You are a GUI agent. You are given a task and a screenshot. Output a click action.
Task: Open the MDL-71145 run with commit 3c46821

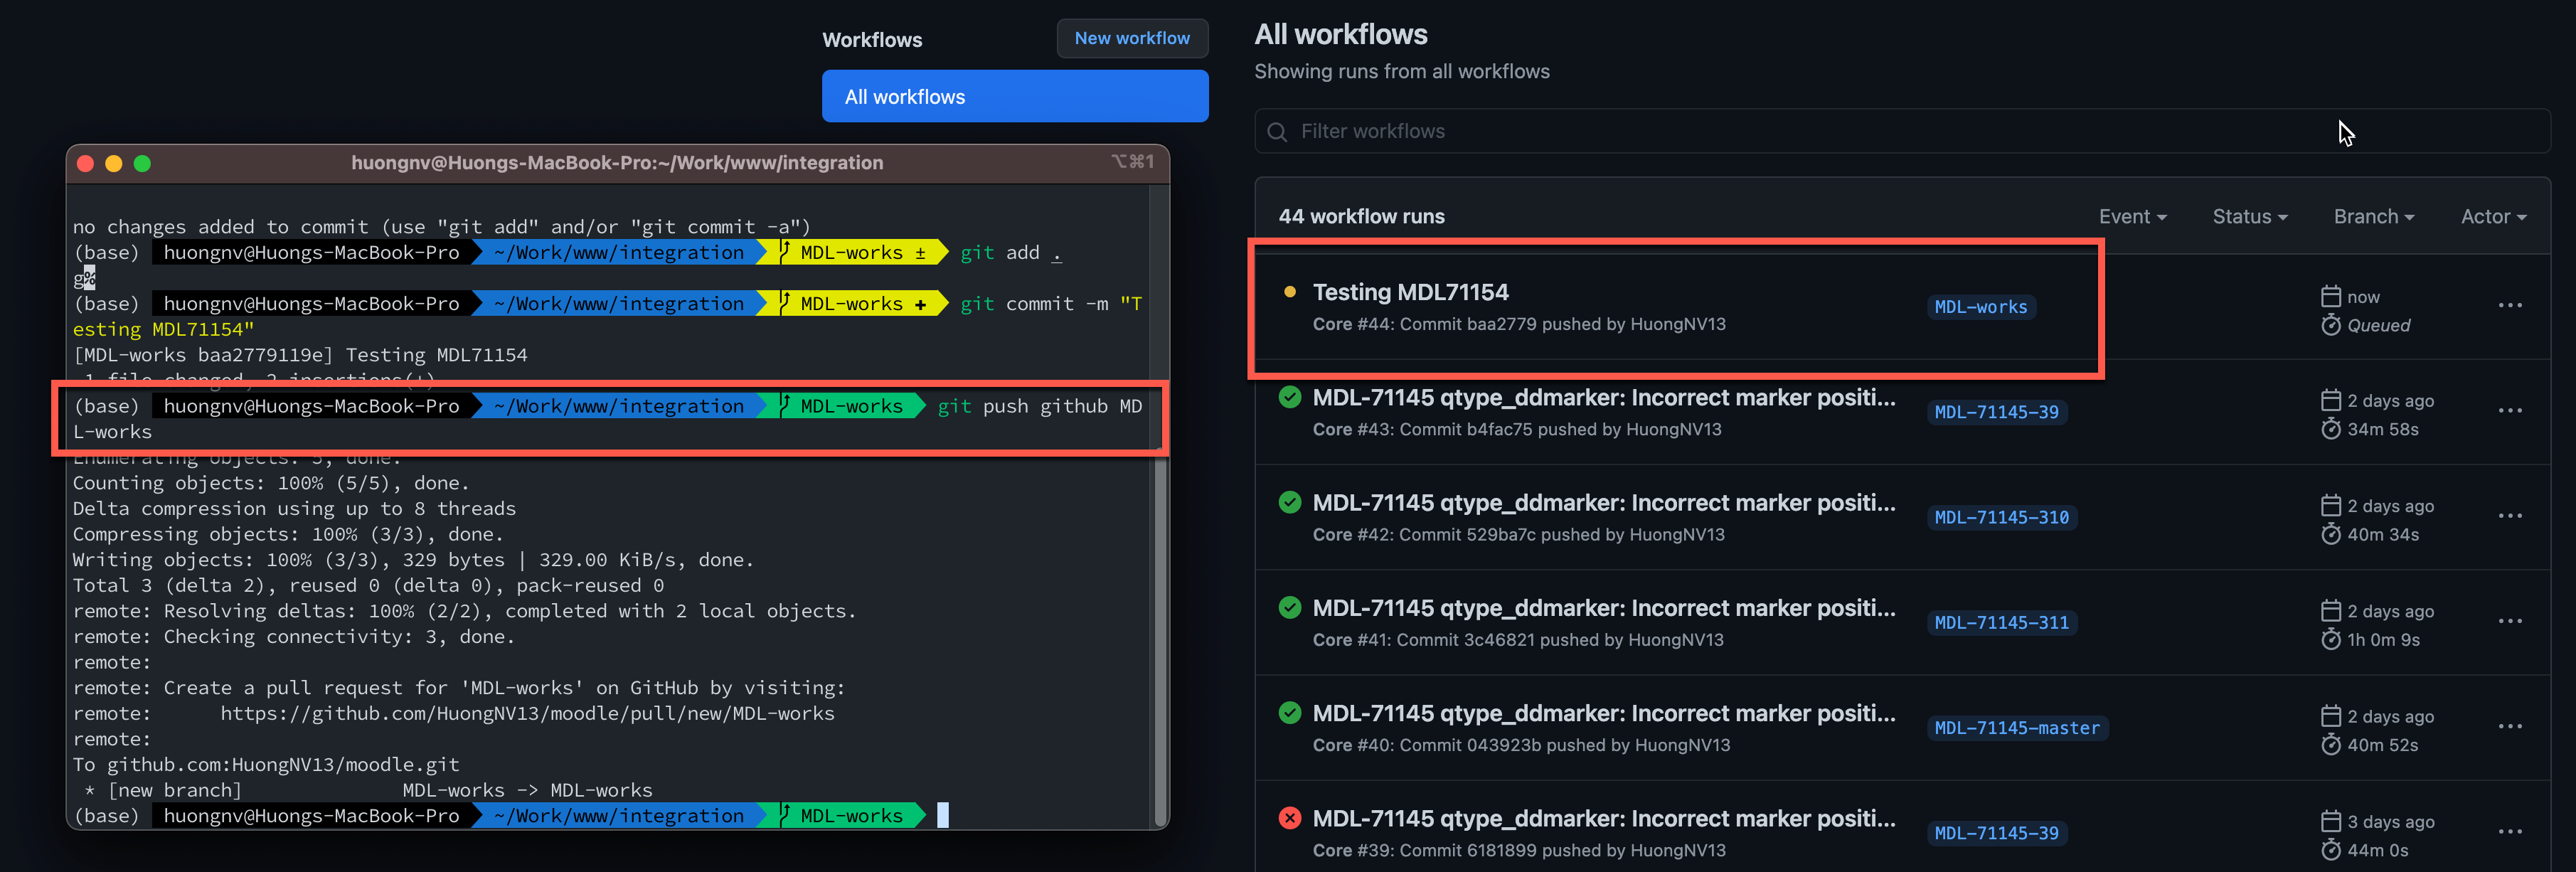[x=1604, y=607]
